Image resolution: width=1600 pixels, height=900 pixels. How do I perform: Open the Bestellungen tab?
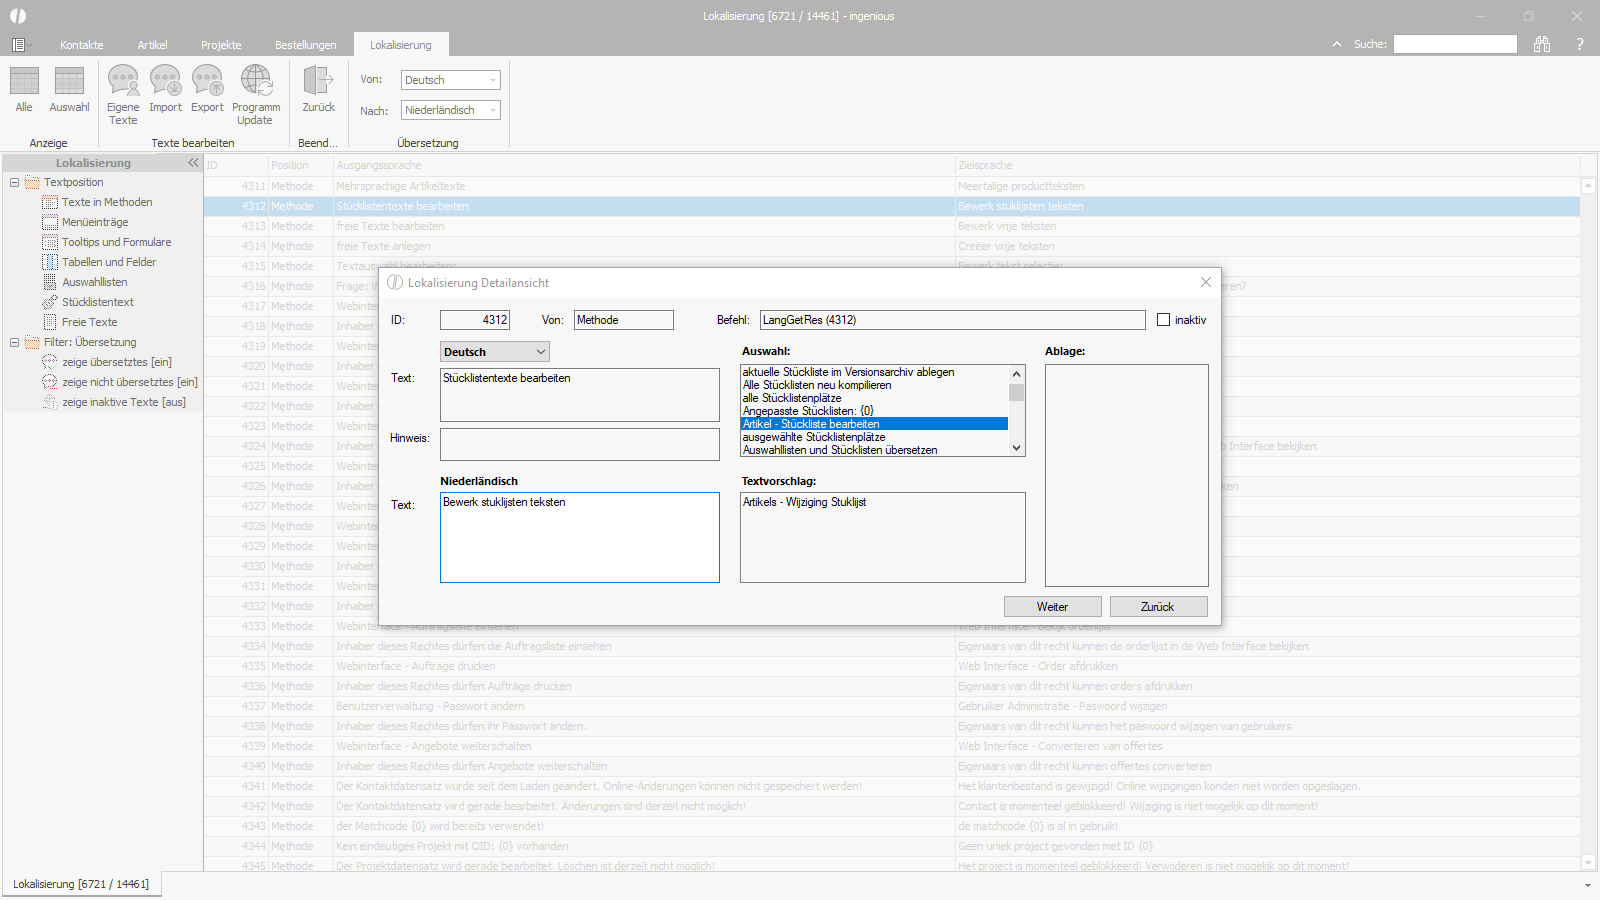click(305, 45)
